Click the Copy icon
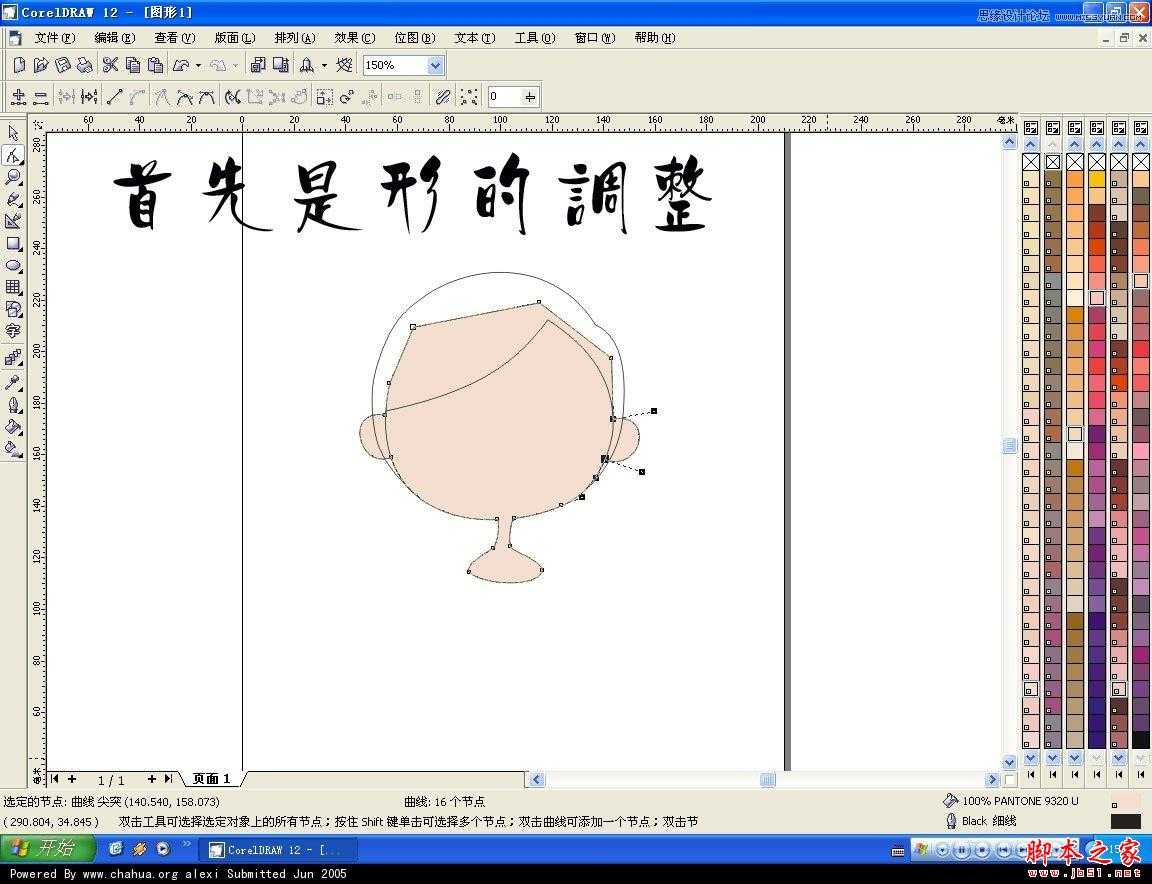Image resolution: width=1152 pixels, height=884 pixels. (133, 65)
